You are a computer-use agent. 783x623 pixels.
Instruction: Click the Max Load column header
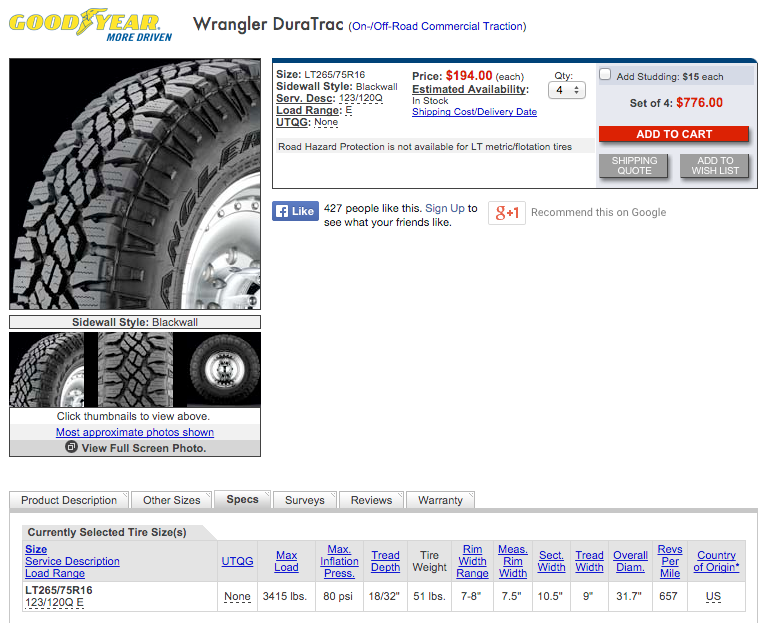point(286,561)
